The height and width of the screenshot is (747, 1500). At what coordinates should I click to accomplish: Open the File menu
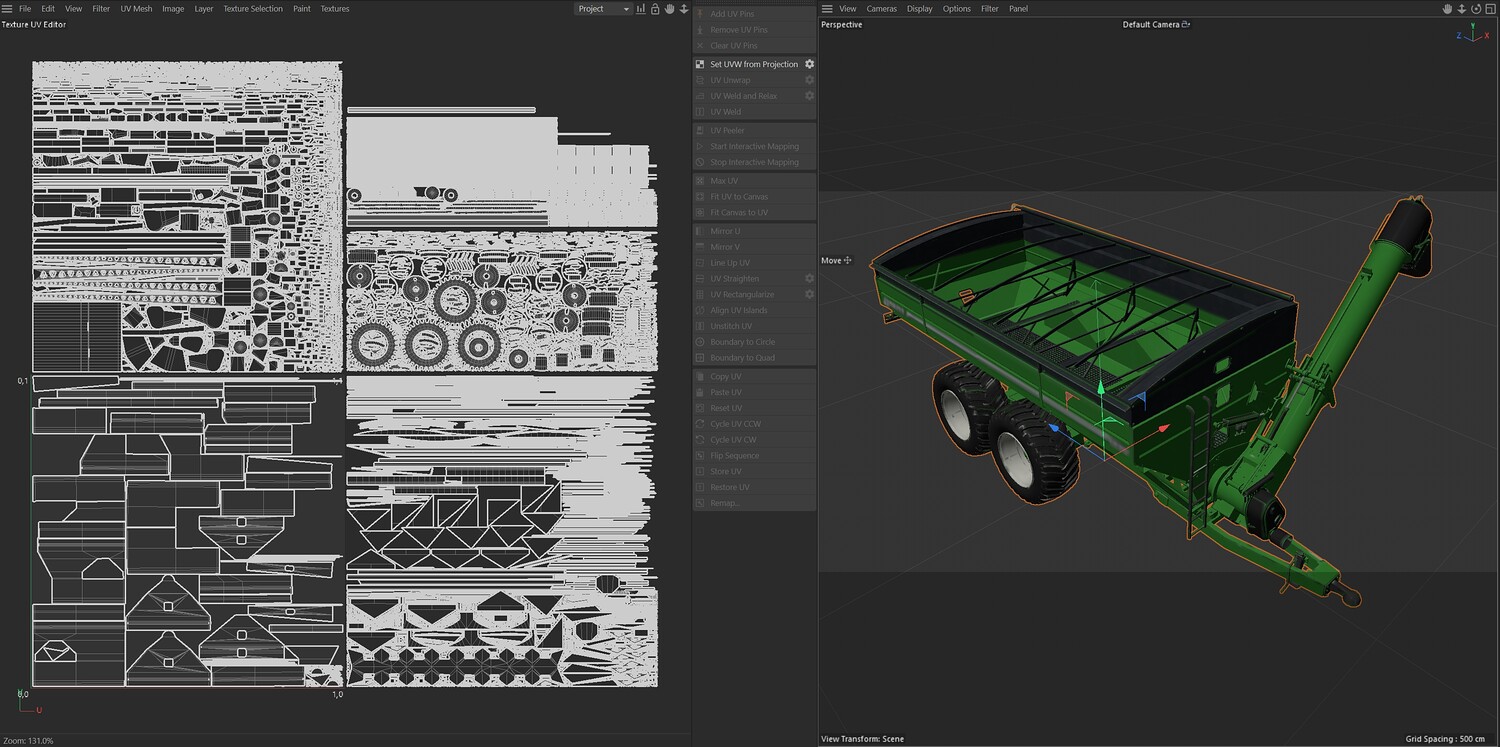pyautogui.click(x=25, y=9)
